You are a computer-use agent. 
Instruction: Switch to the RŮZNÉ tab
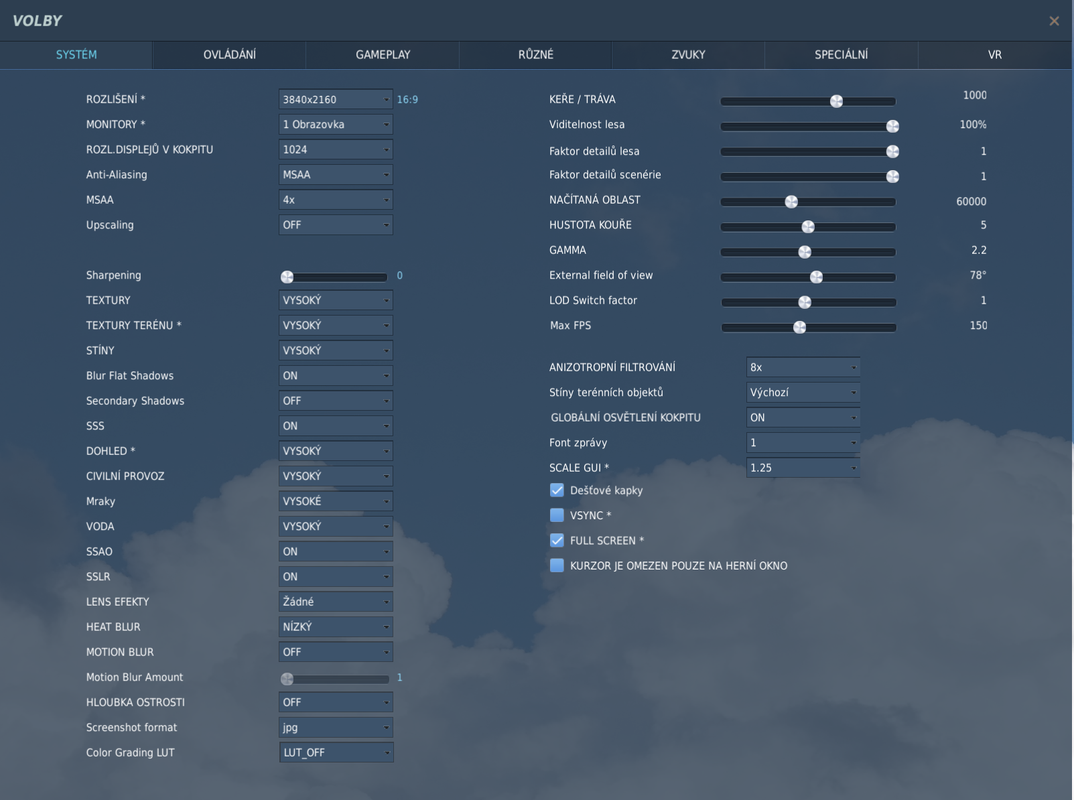click(x=536, y=55)
